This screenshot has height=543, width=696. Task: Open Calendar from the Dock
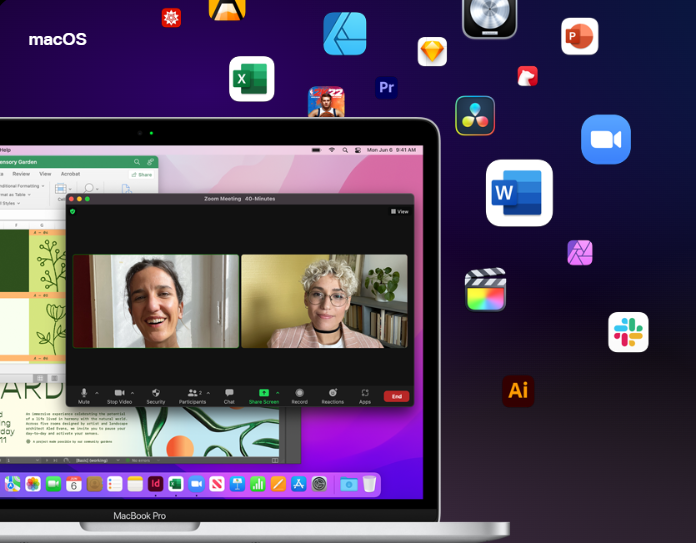pyautogui.click(x=74, y=484)
